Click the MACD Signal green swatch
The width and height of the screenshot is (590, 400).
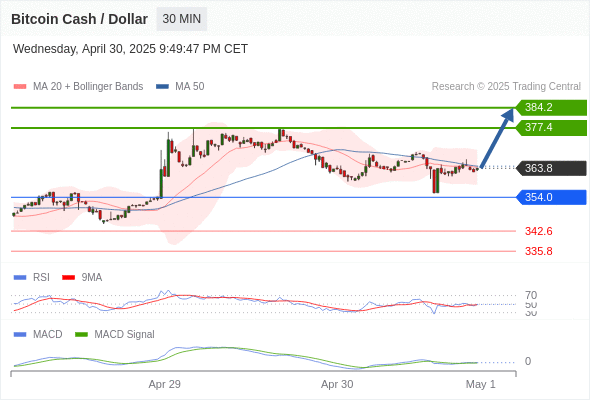tap(81, 335)
